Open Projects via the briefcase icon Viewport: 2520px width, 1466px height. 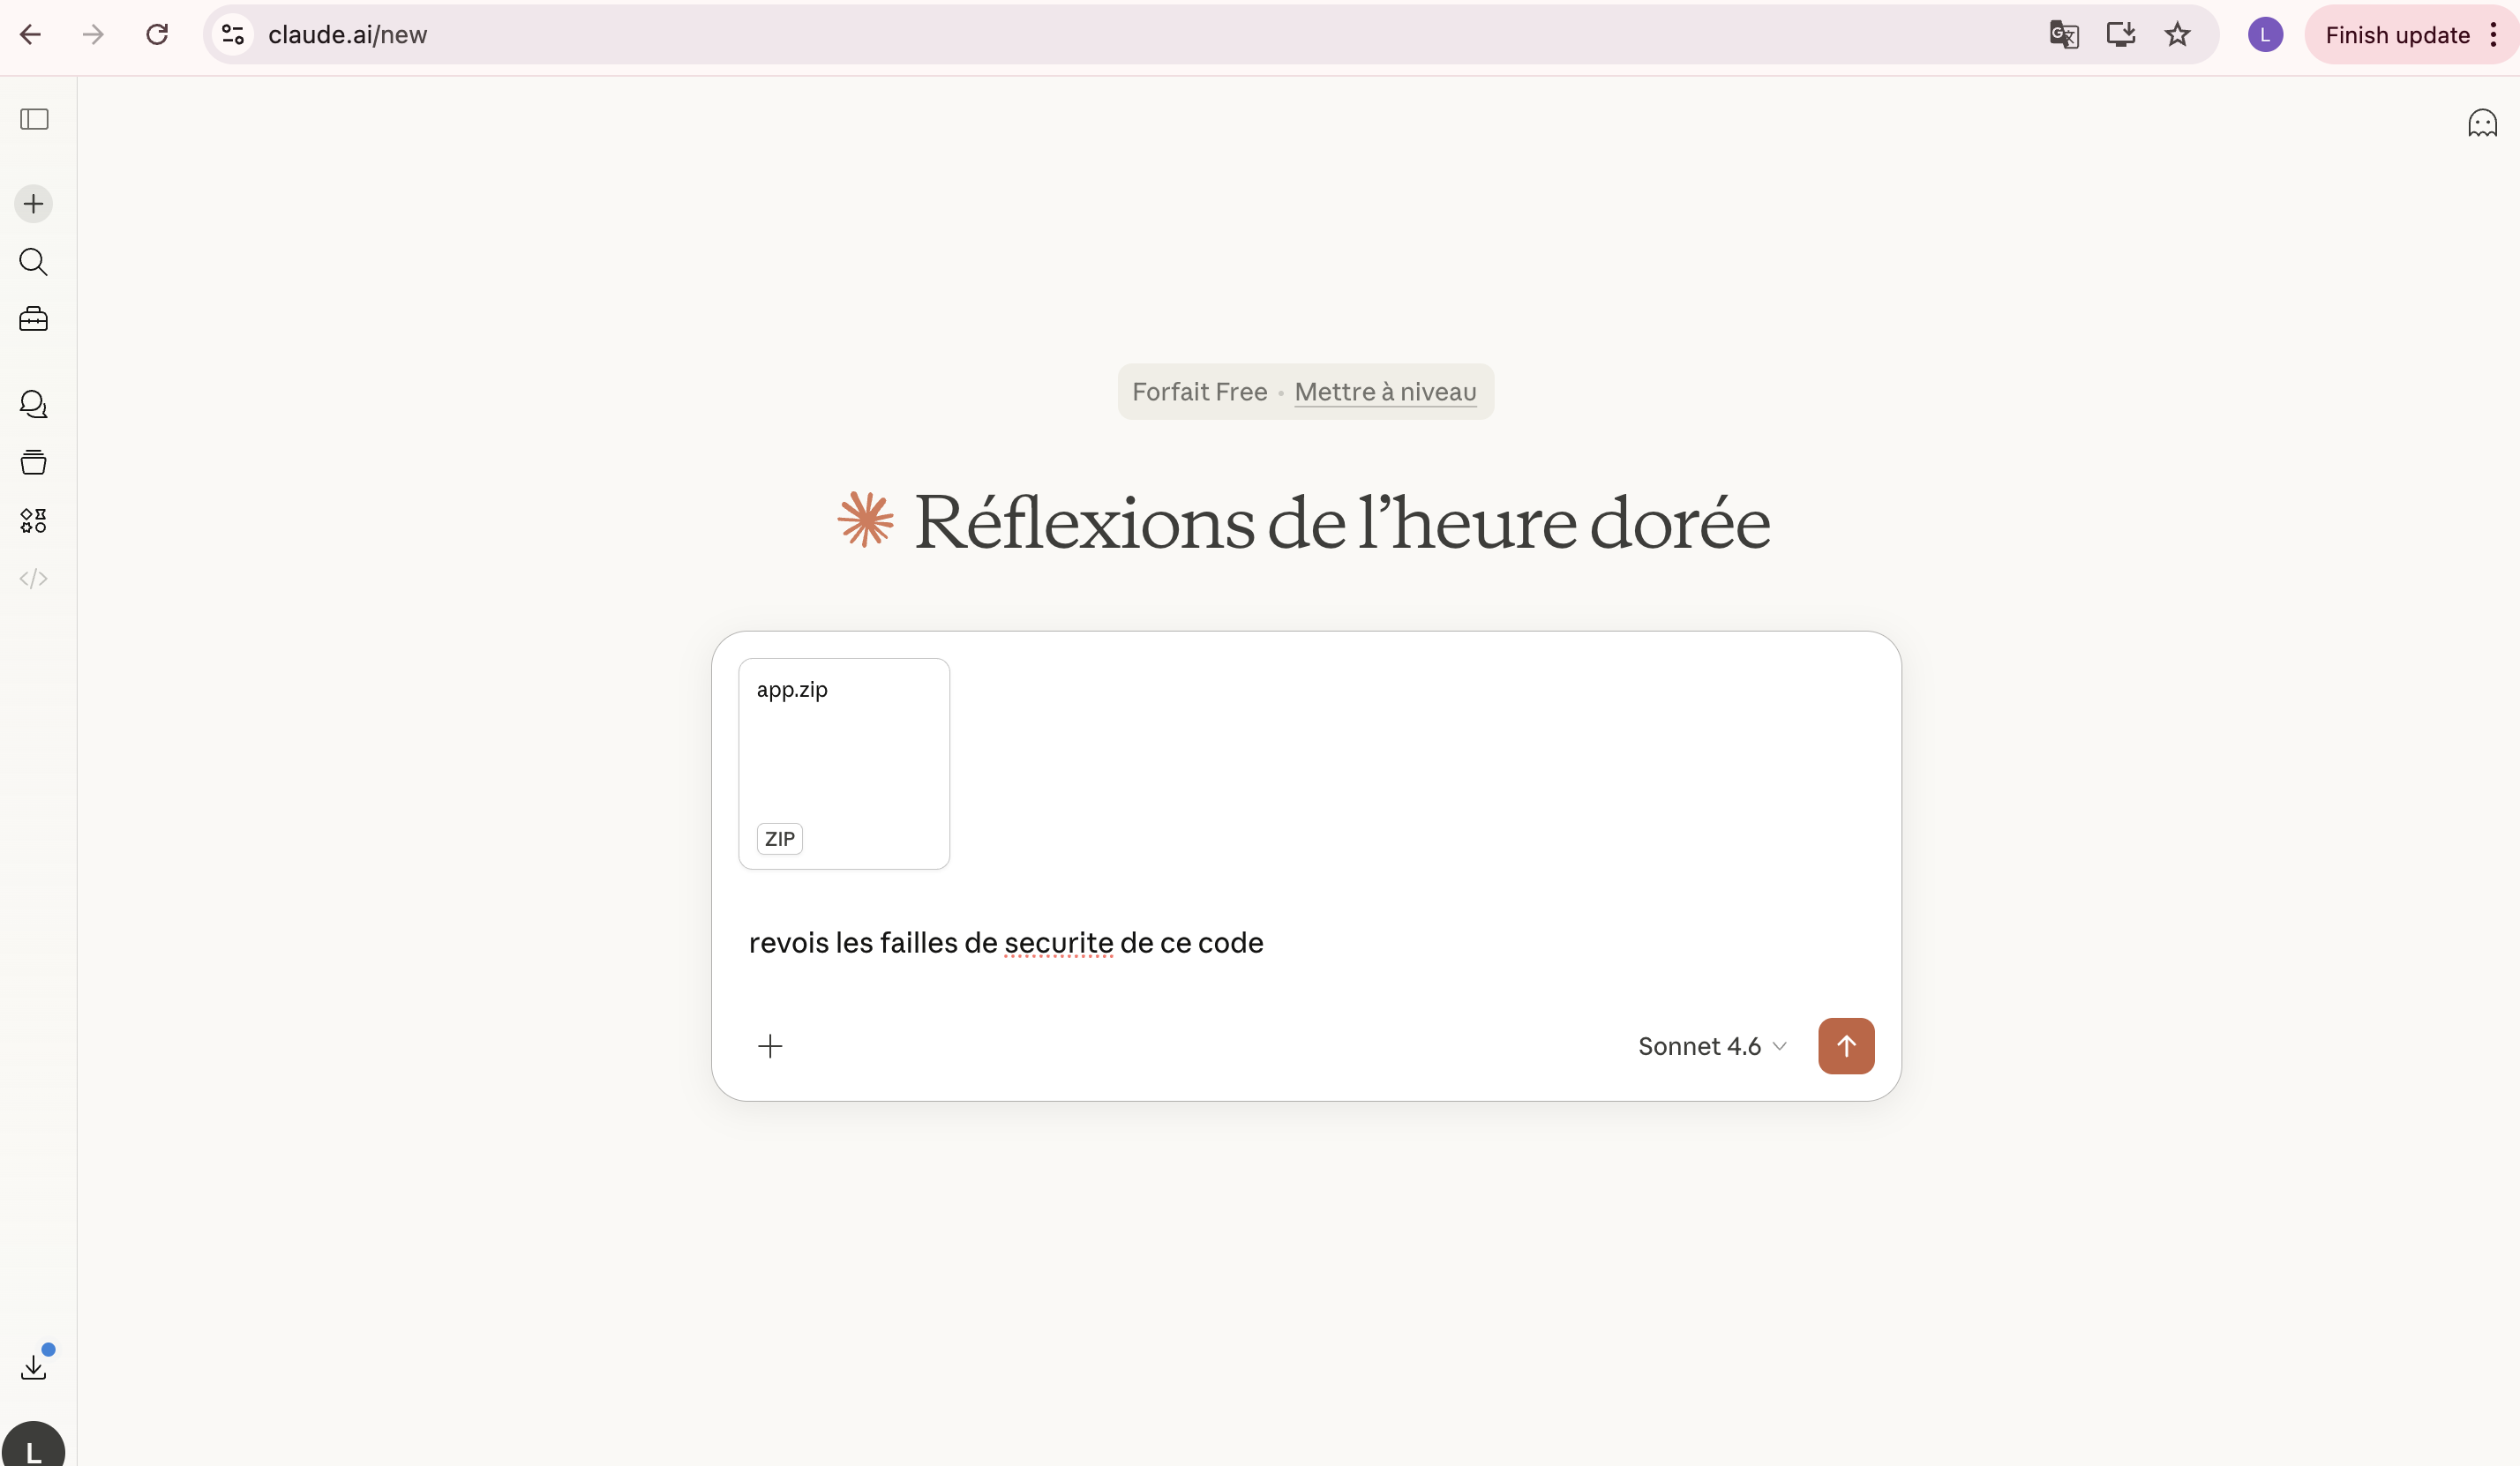[x=33, y=320]
